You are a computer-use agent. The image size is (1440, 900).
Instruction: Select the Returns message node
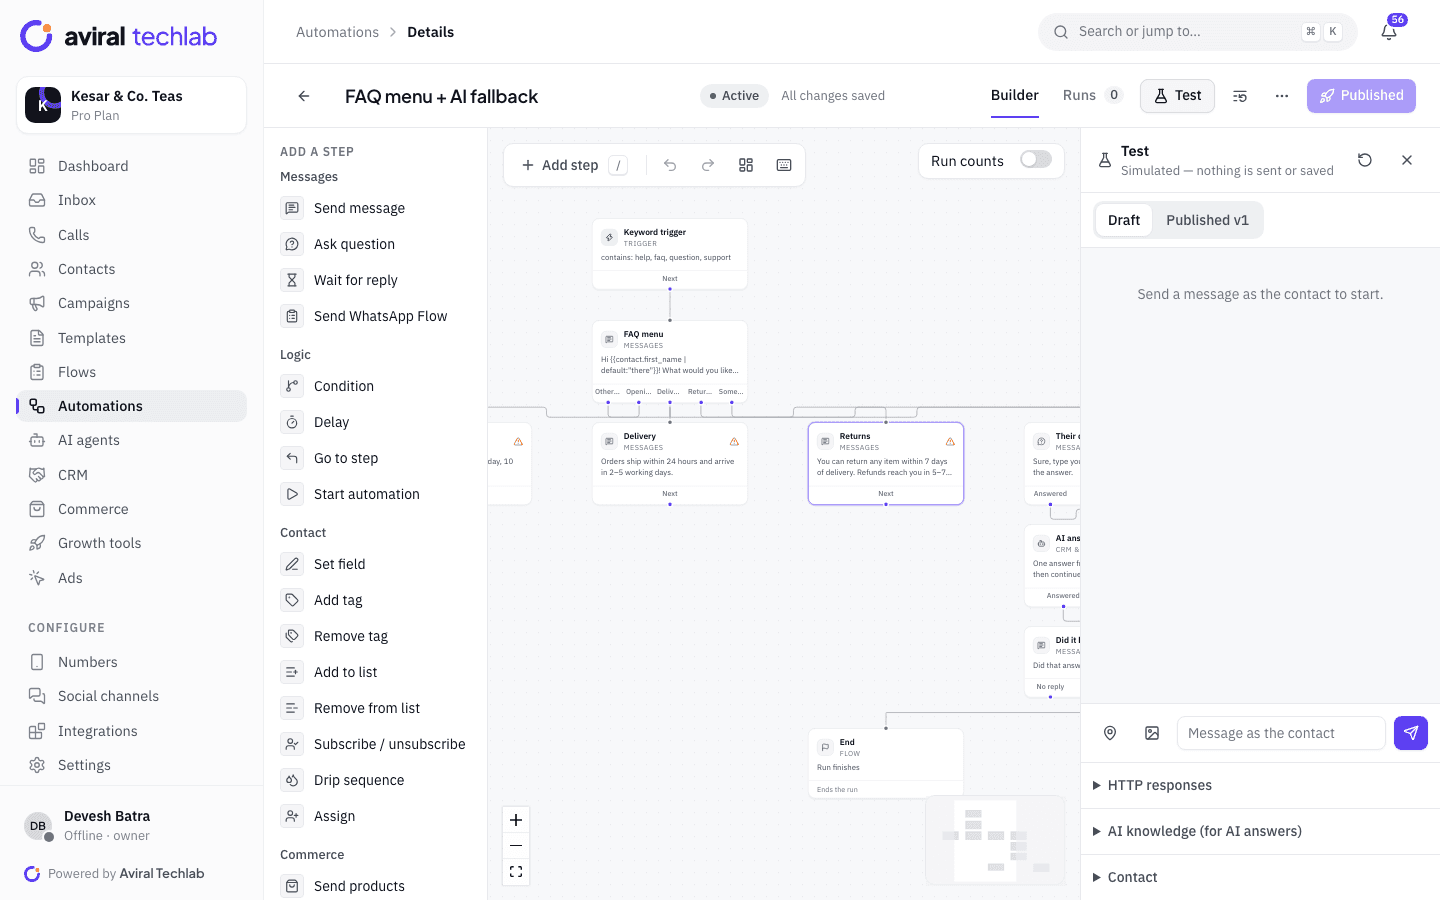(886, 464)
